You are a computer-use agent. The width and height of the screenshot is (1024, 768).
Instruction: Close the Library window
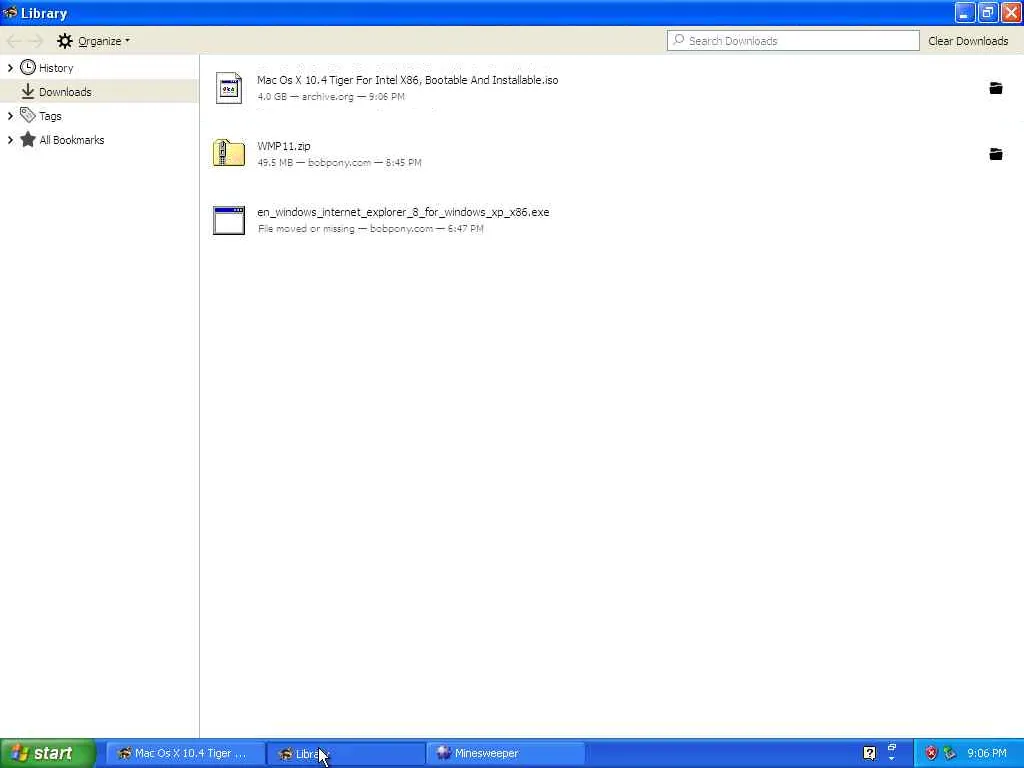click(1011, 12)
